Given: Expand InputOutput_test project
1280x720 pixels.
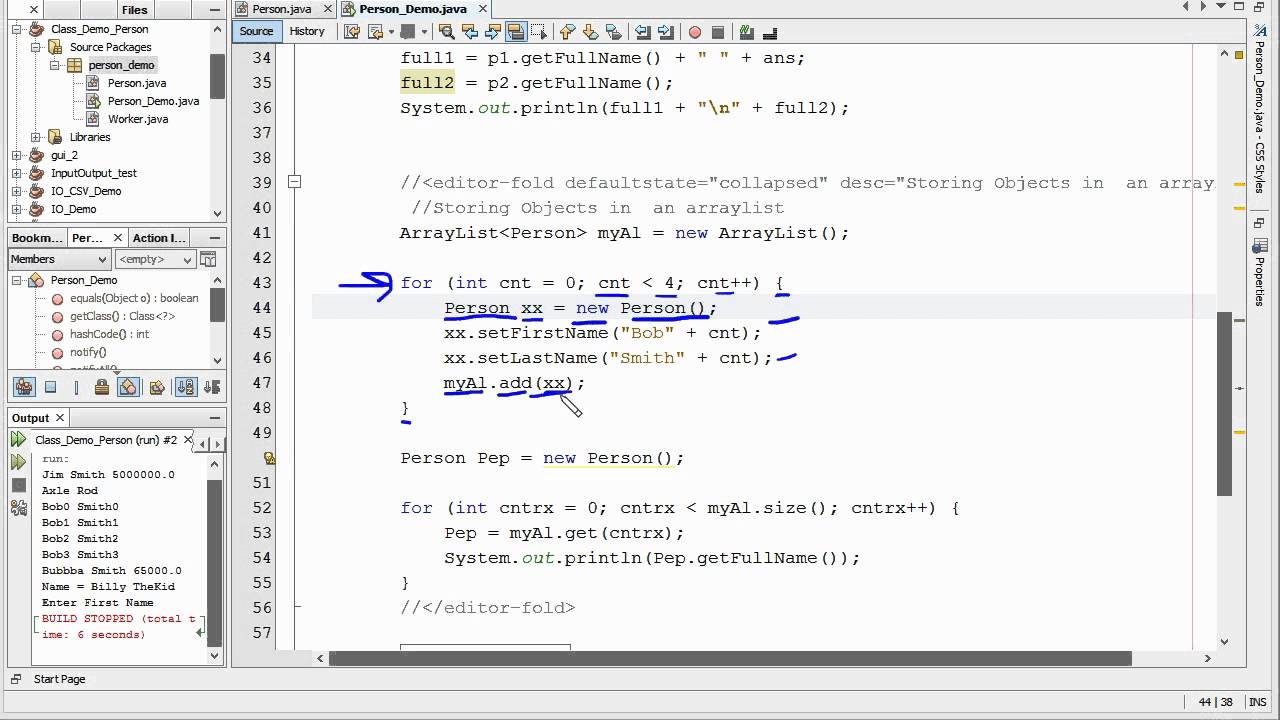Looking at the screenshot, I should [17, 173].
